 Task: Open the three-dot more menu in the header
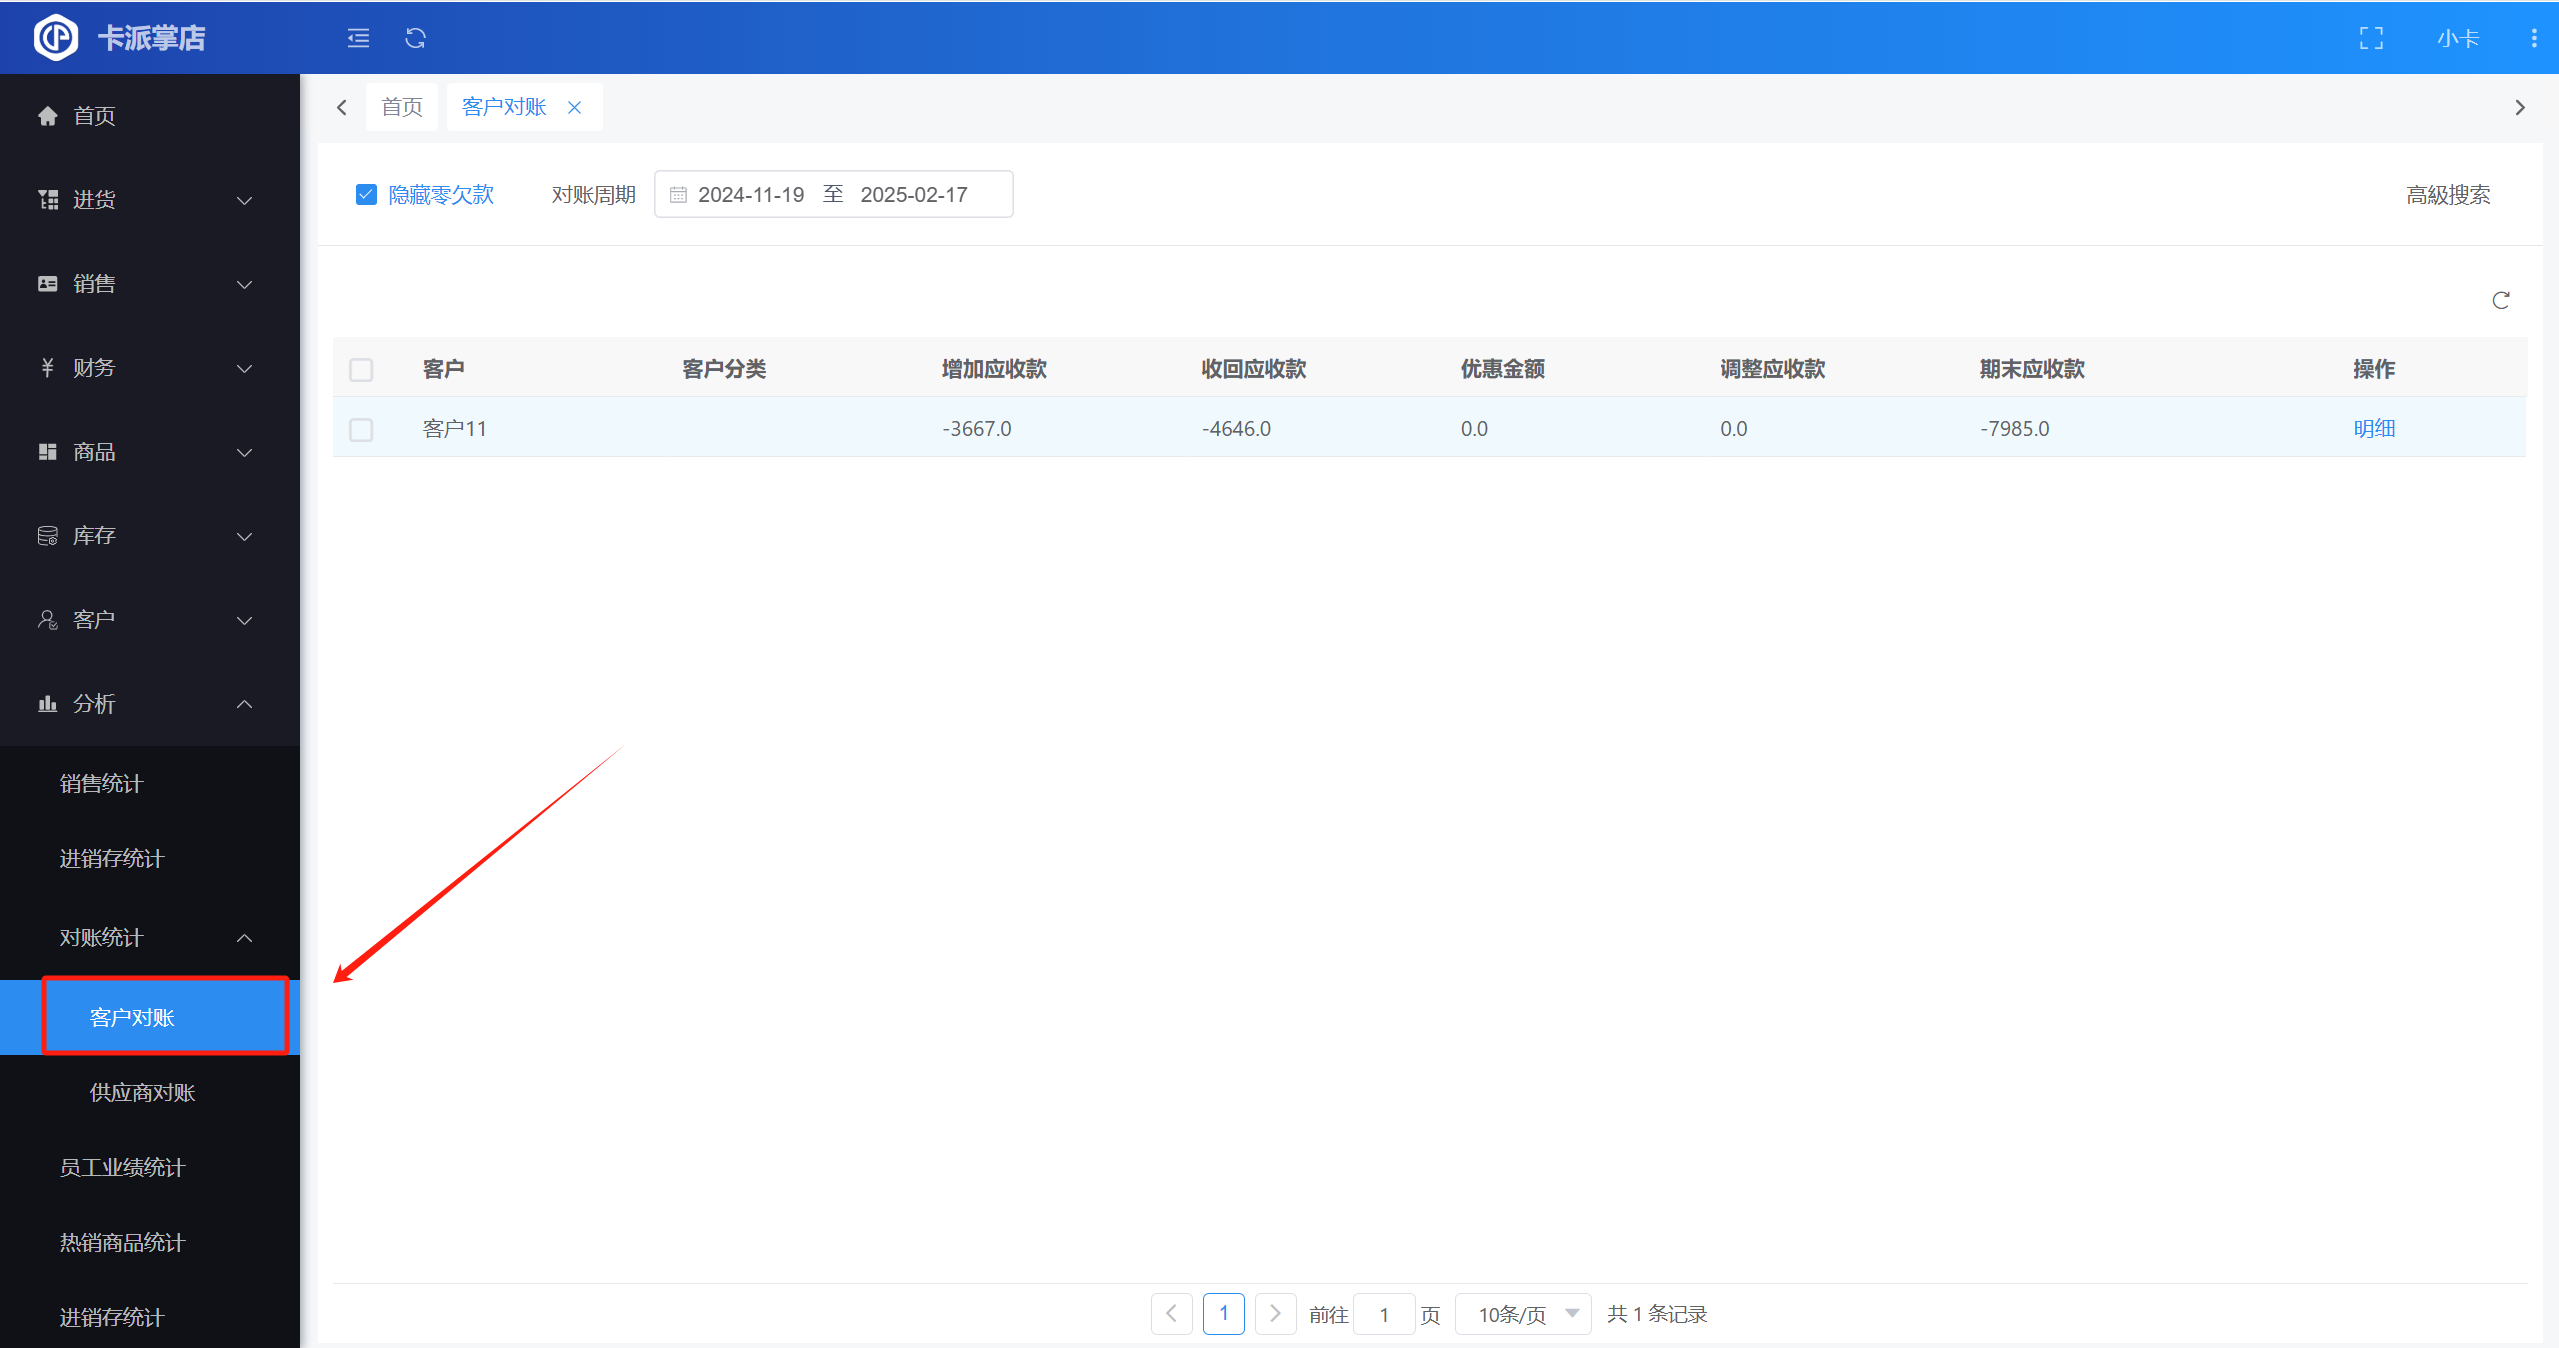2533,38
